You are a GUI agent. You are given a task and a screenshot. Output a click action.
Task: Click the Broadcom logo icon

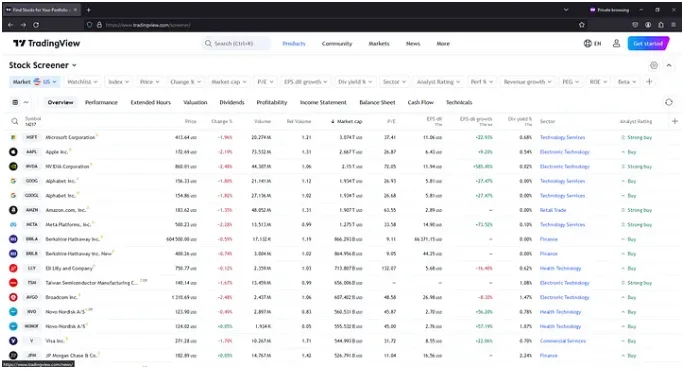13,297
